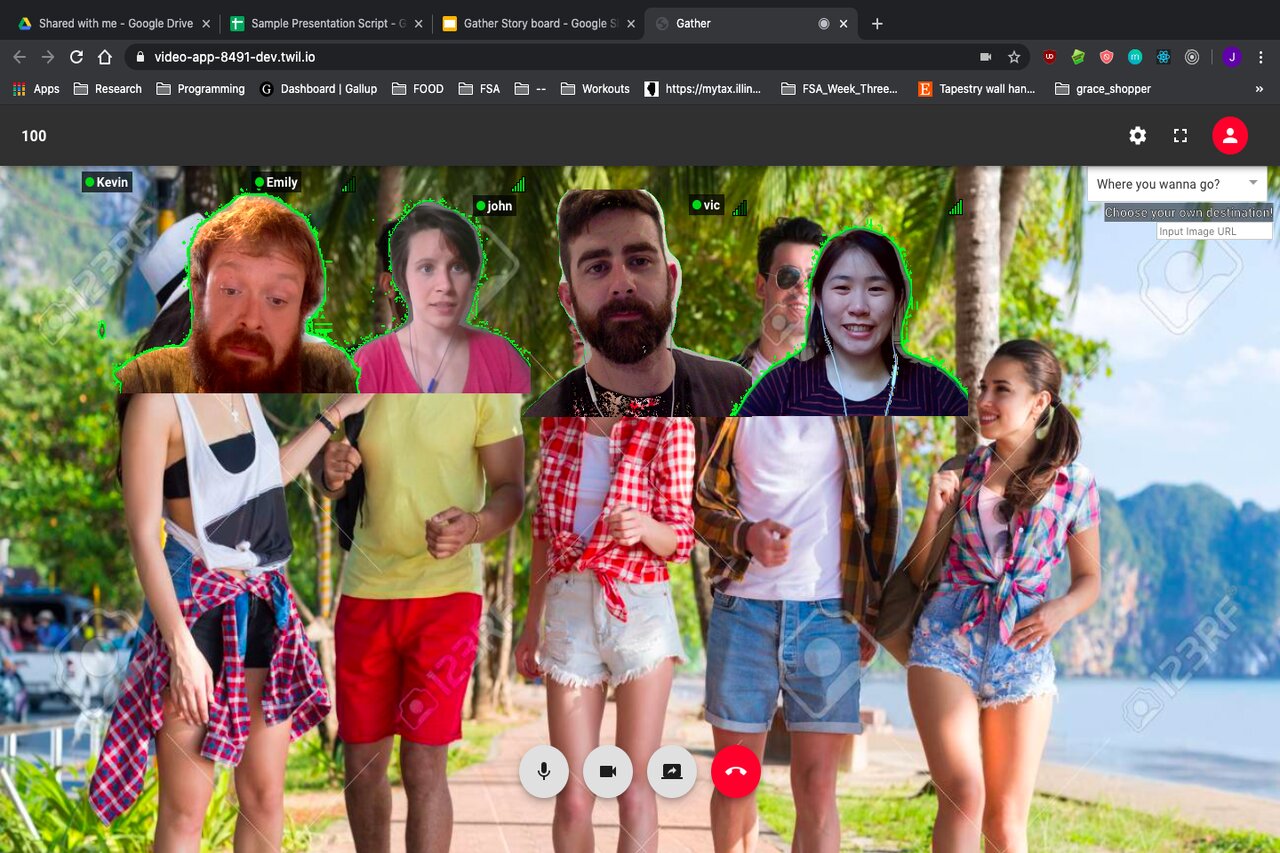Open Apps bookmarks shortcut

click(36, 89)
